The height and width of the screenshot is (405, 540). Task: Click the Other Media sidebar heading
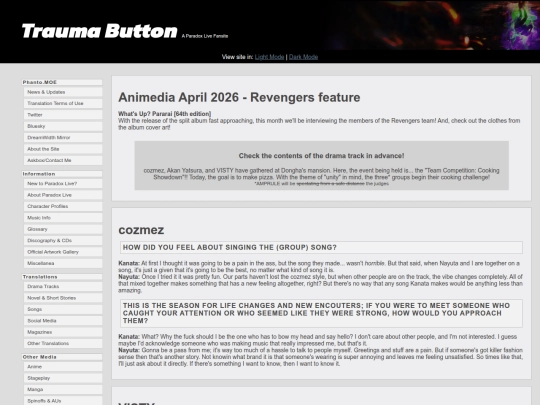[x=62, y=357]
